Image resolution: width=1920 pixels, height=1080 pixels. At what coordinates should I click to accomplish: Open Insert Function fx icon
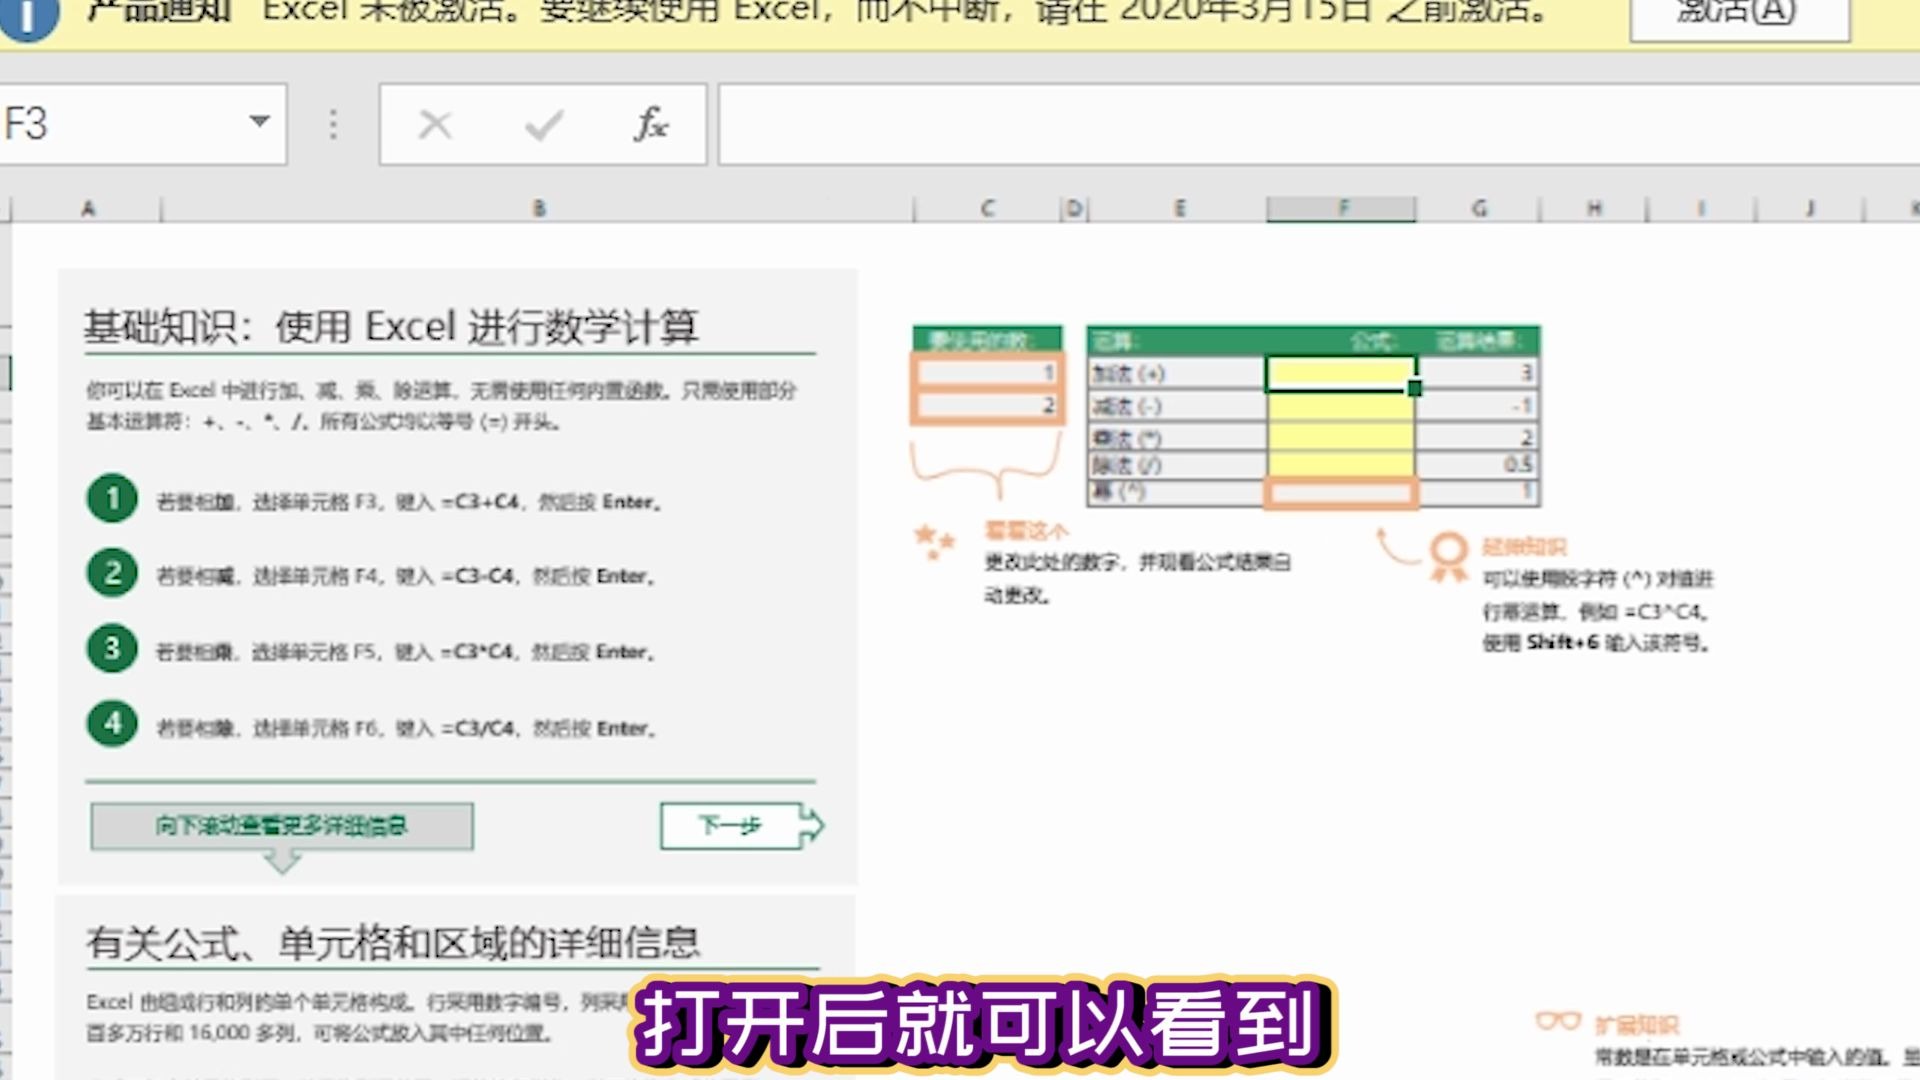[651, 125]
